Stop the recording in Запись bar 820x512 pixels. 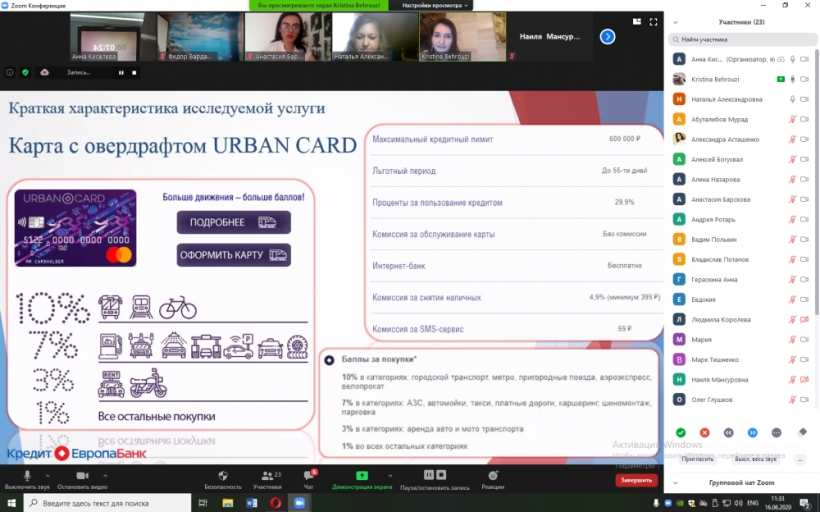pyautogui.click(x=134, y=73)
